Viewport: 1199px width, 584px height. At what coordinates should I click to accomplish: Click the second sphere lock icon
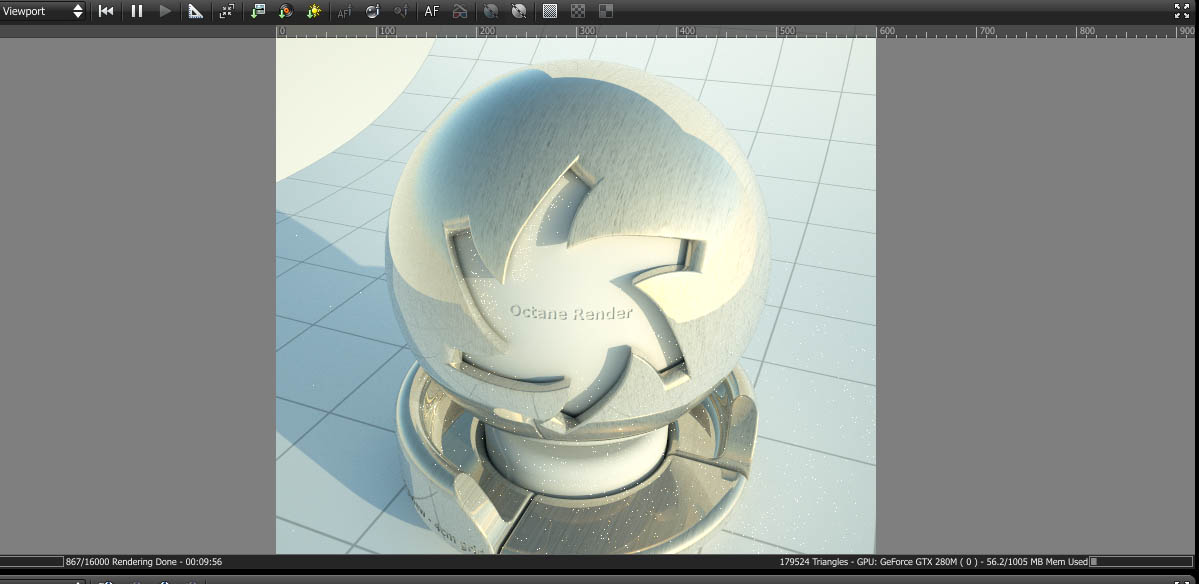point(518,11)
